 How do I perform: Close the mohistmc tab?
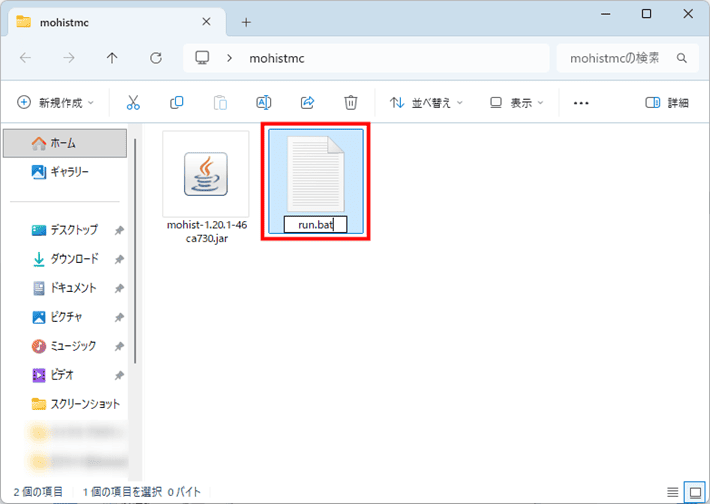click(206, 22)
